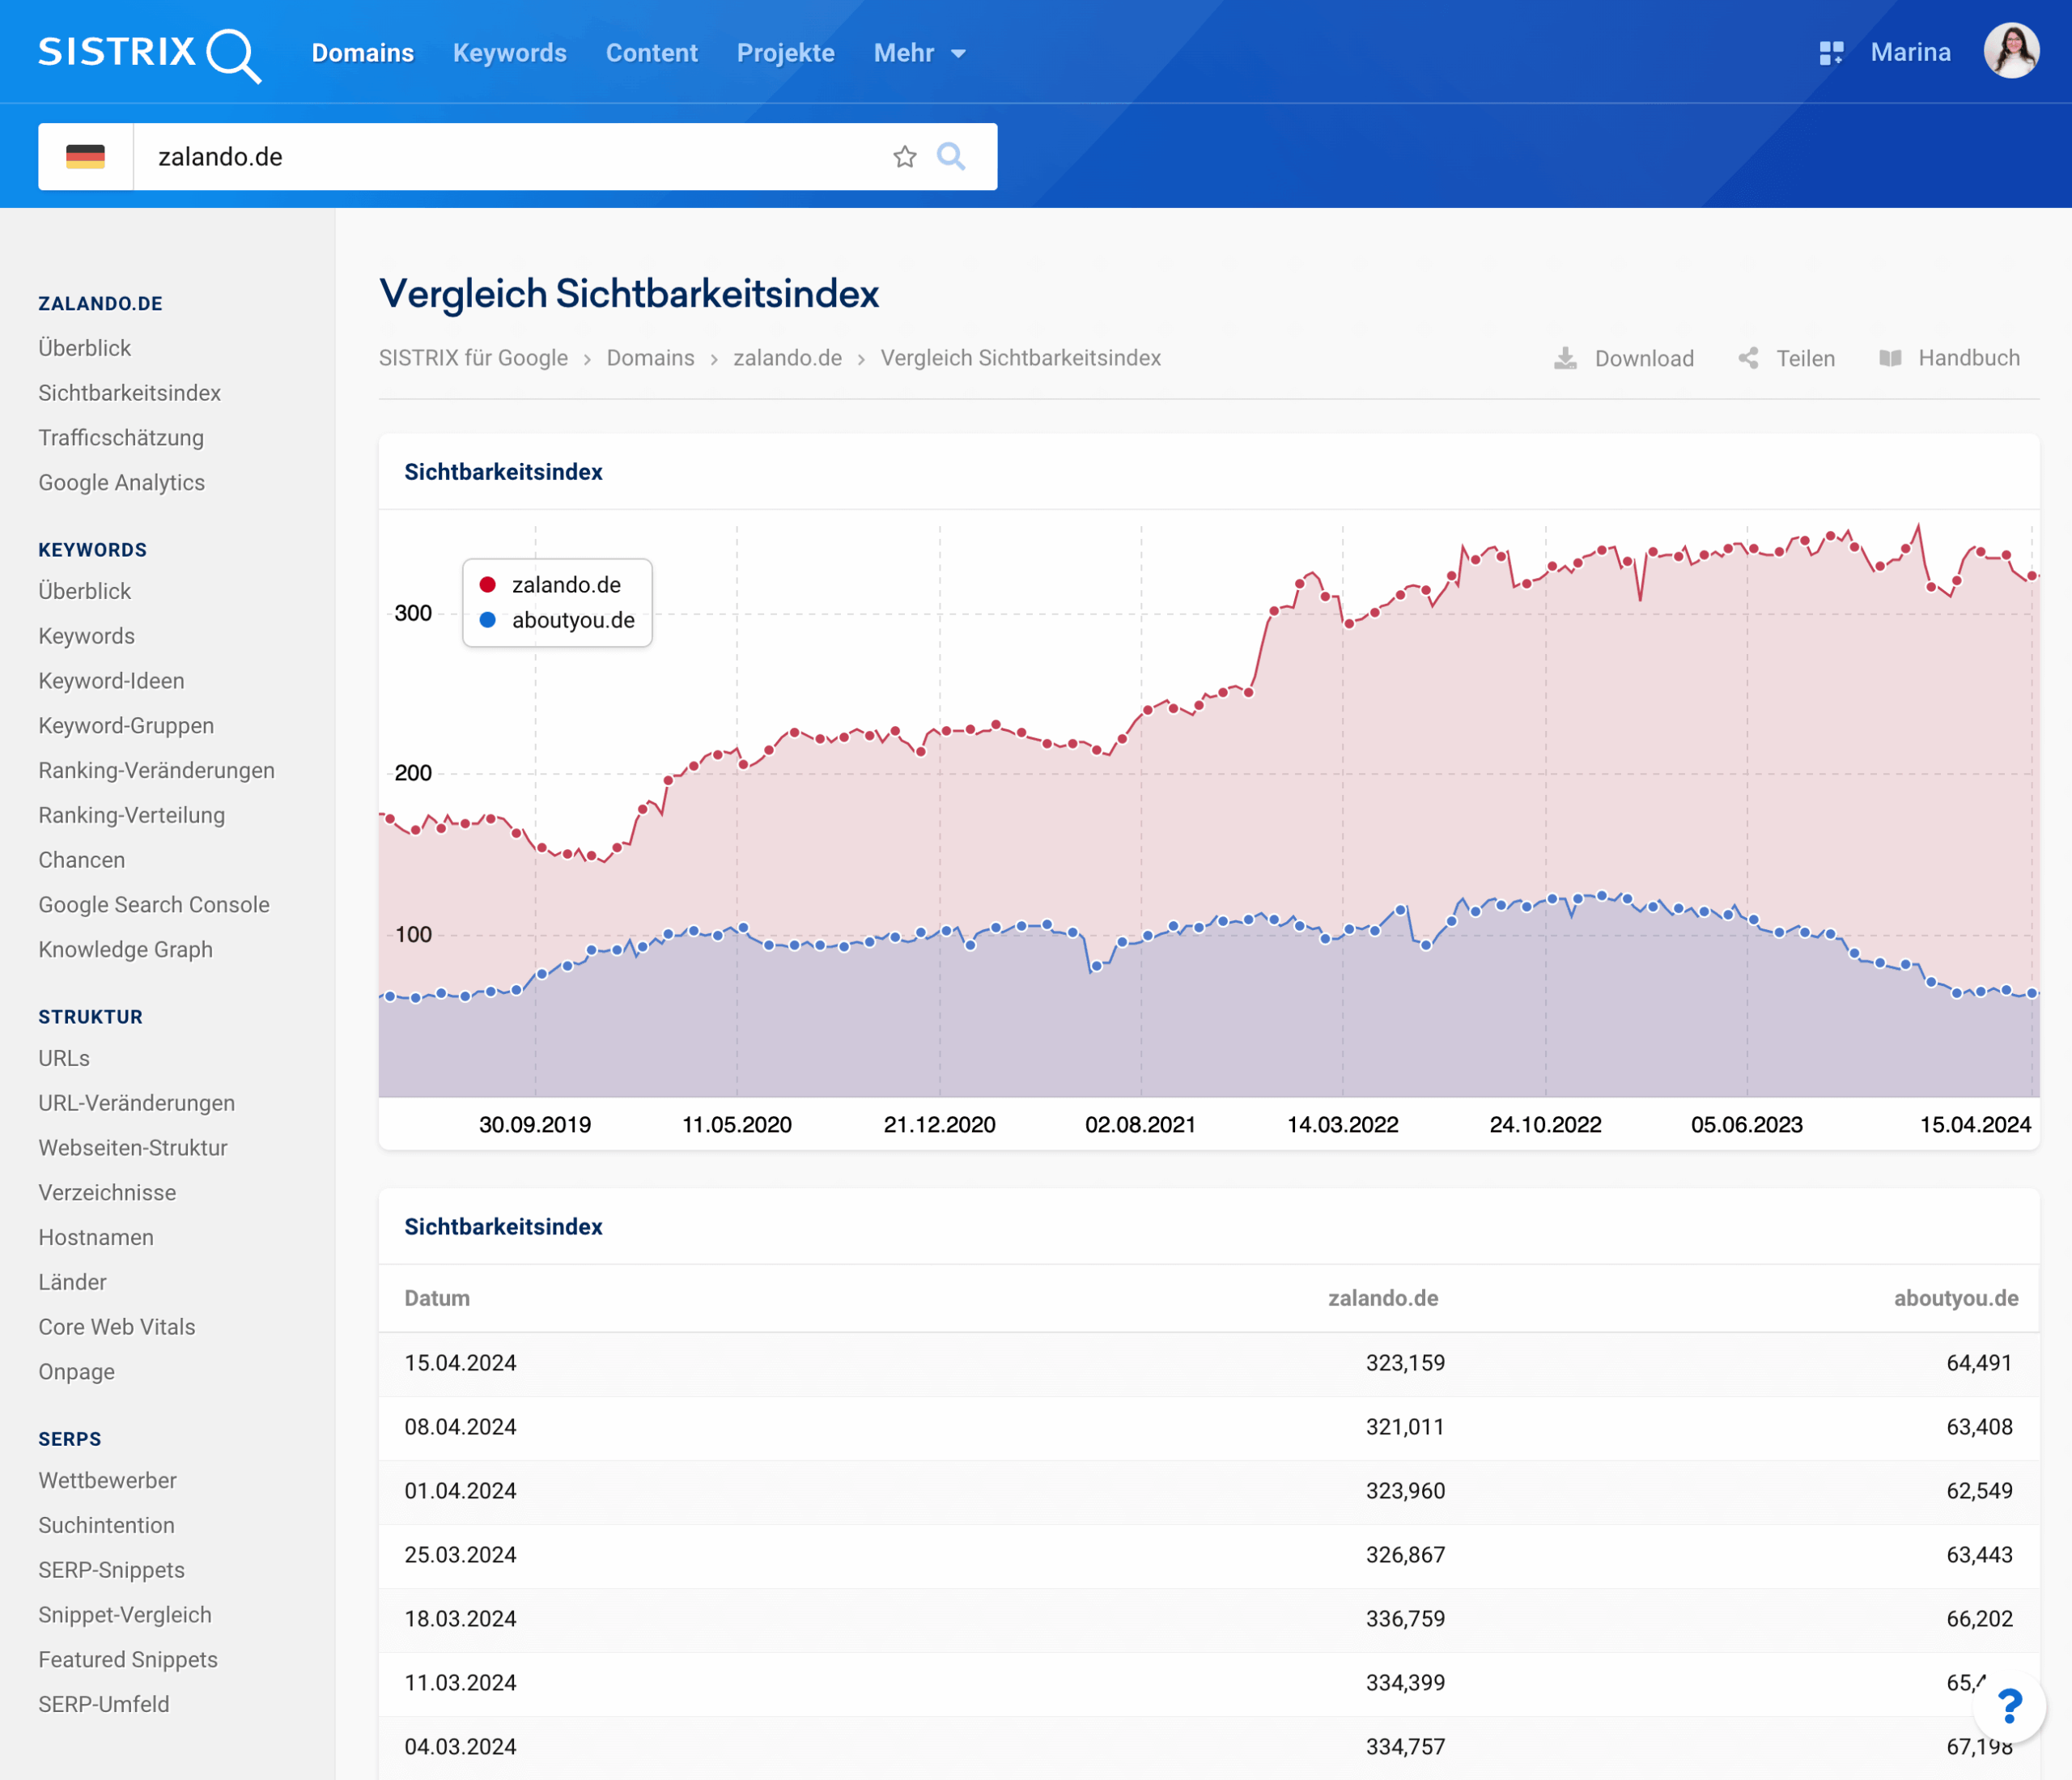Screen dimensions: 2072x1780
Task: Bookmark domain with the star icon
Action: click(905, 157)
